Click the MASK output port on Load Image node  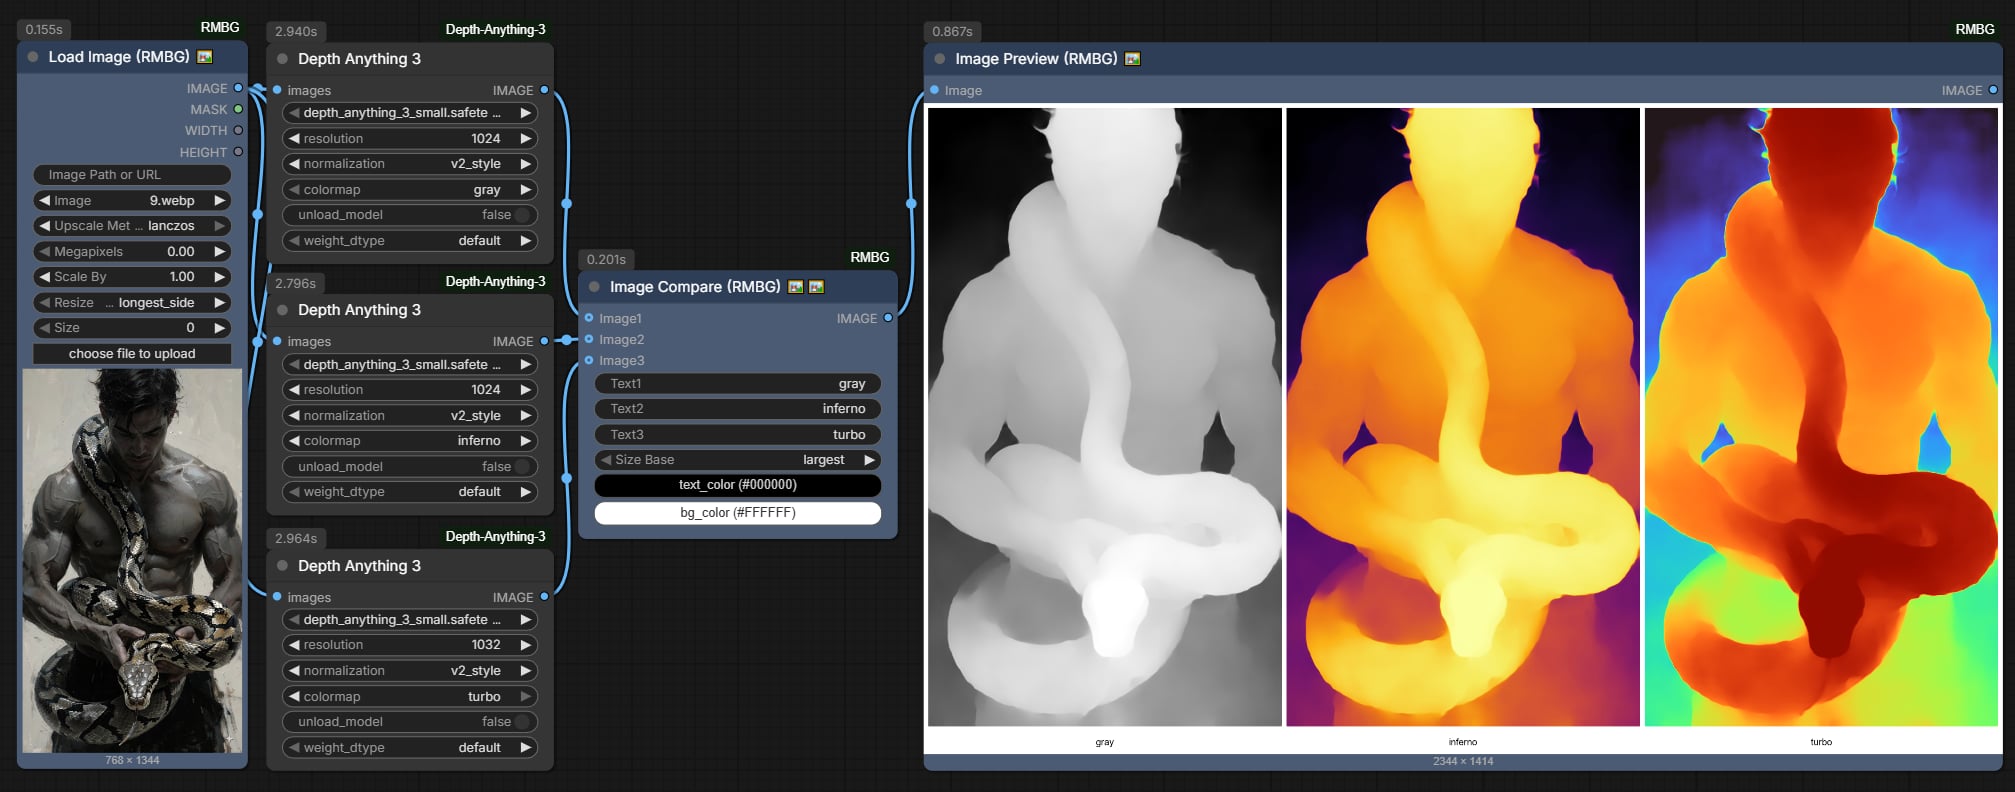[x=238, y=109]
